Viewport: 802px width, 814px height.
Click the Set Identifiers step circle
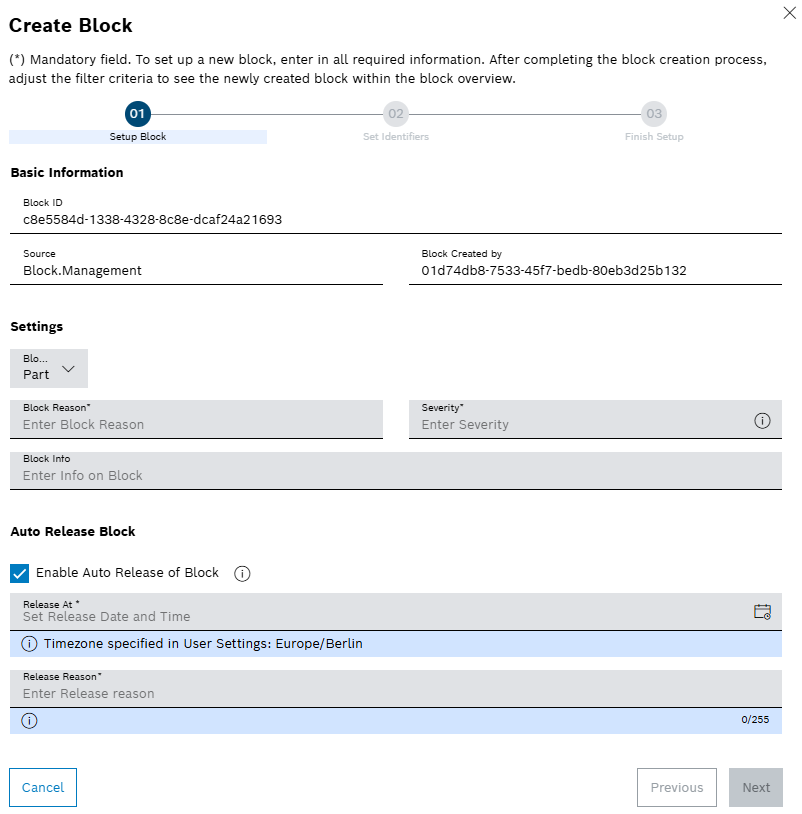click(396, 114)
